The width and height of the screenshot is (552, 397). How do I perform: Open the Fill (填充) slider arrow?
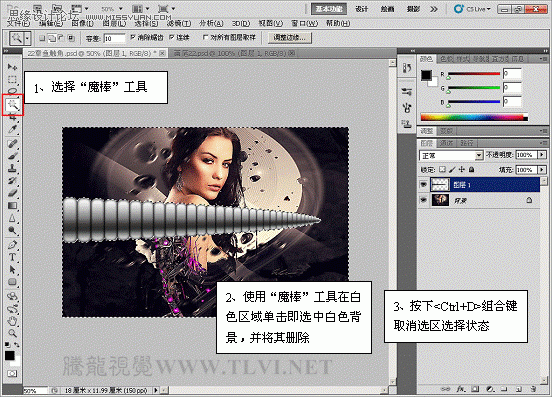click(542, 170)
